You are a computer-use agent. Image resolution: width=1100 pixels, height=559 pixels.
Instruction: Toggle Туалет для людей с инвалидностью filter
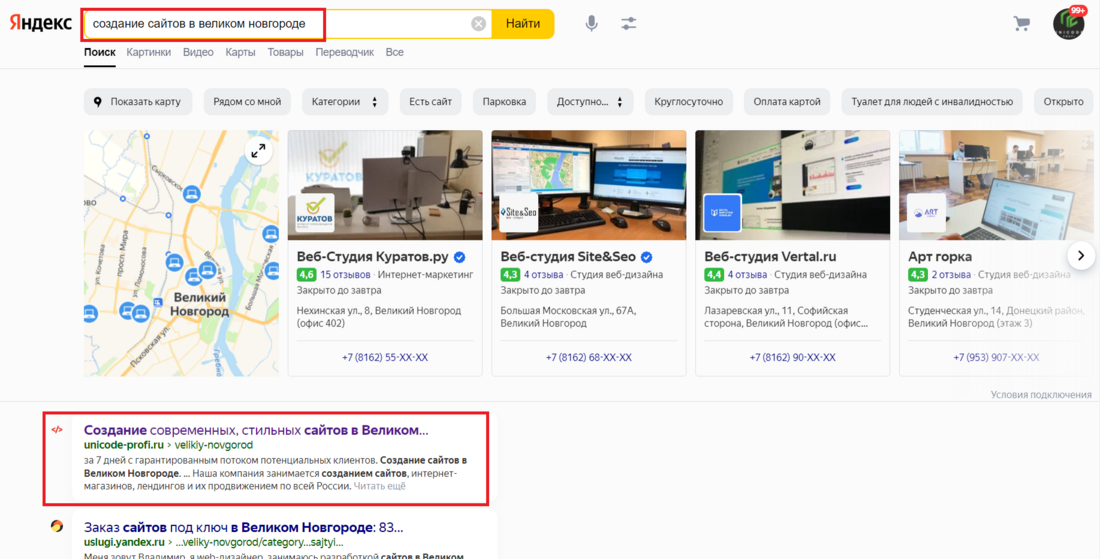point(932,102)
